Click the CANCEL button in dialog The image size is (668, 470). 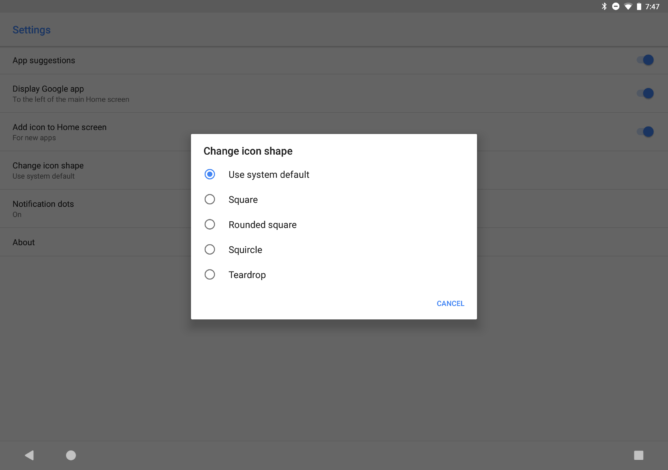[450, 303]
